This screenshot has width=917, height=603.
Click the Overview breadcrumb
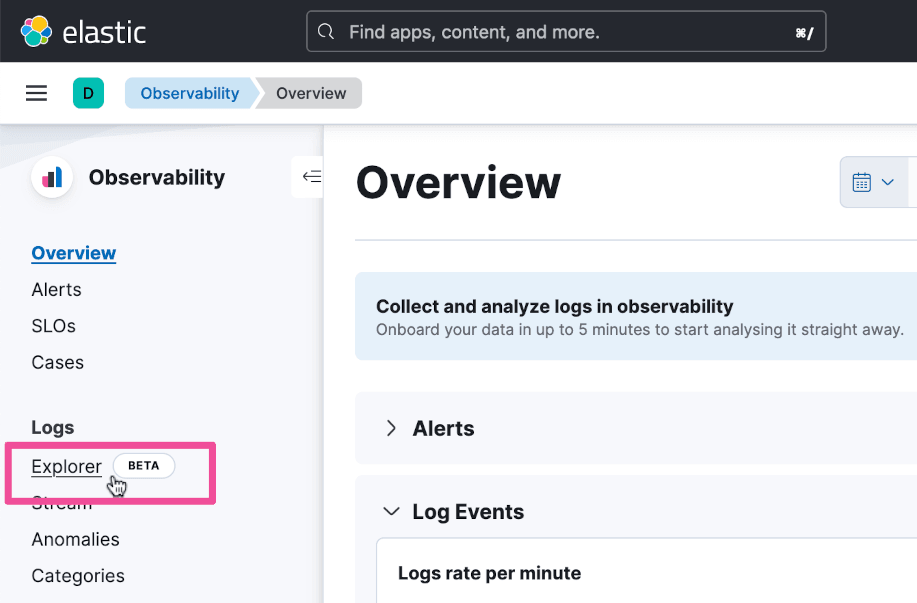point(311,93)
